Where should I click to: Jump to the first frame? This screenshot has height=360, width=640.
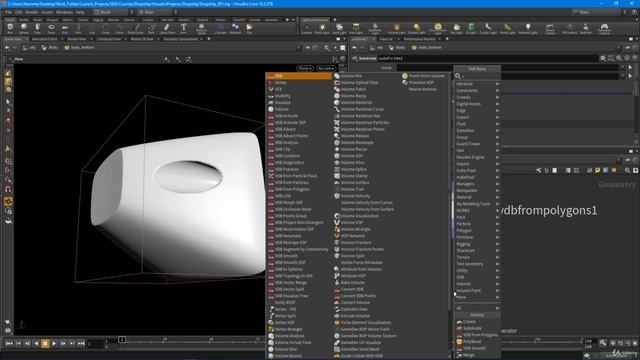click(x=9, y=344)
